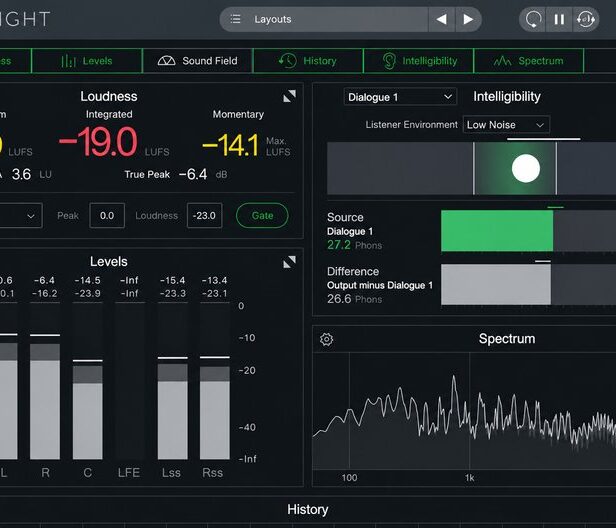Click the History panel title

pyautogui.click(x=308, y=510)
